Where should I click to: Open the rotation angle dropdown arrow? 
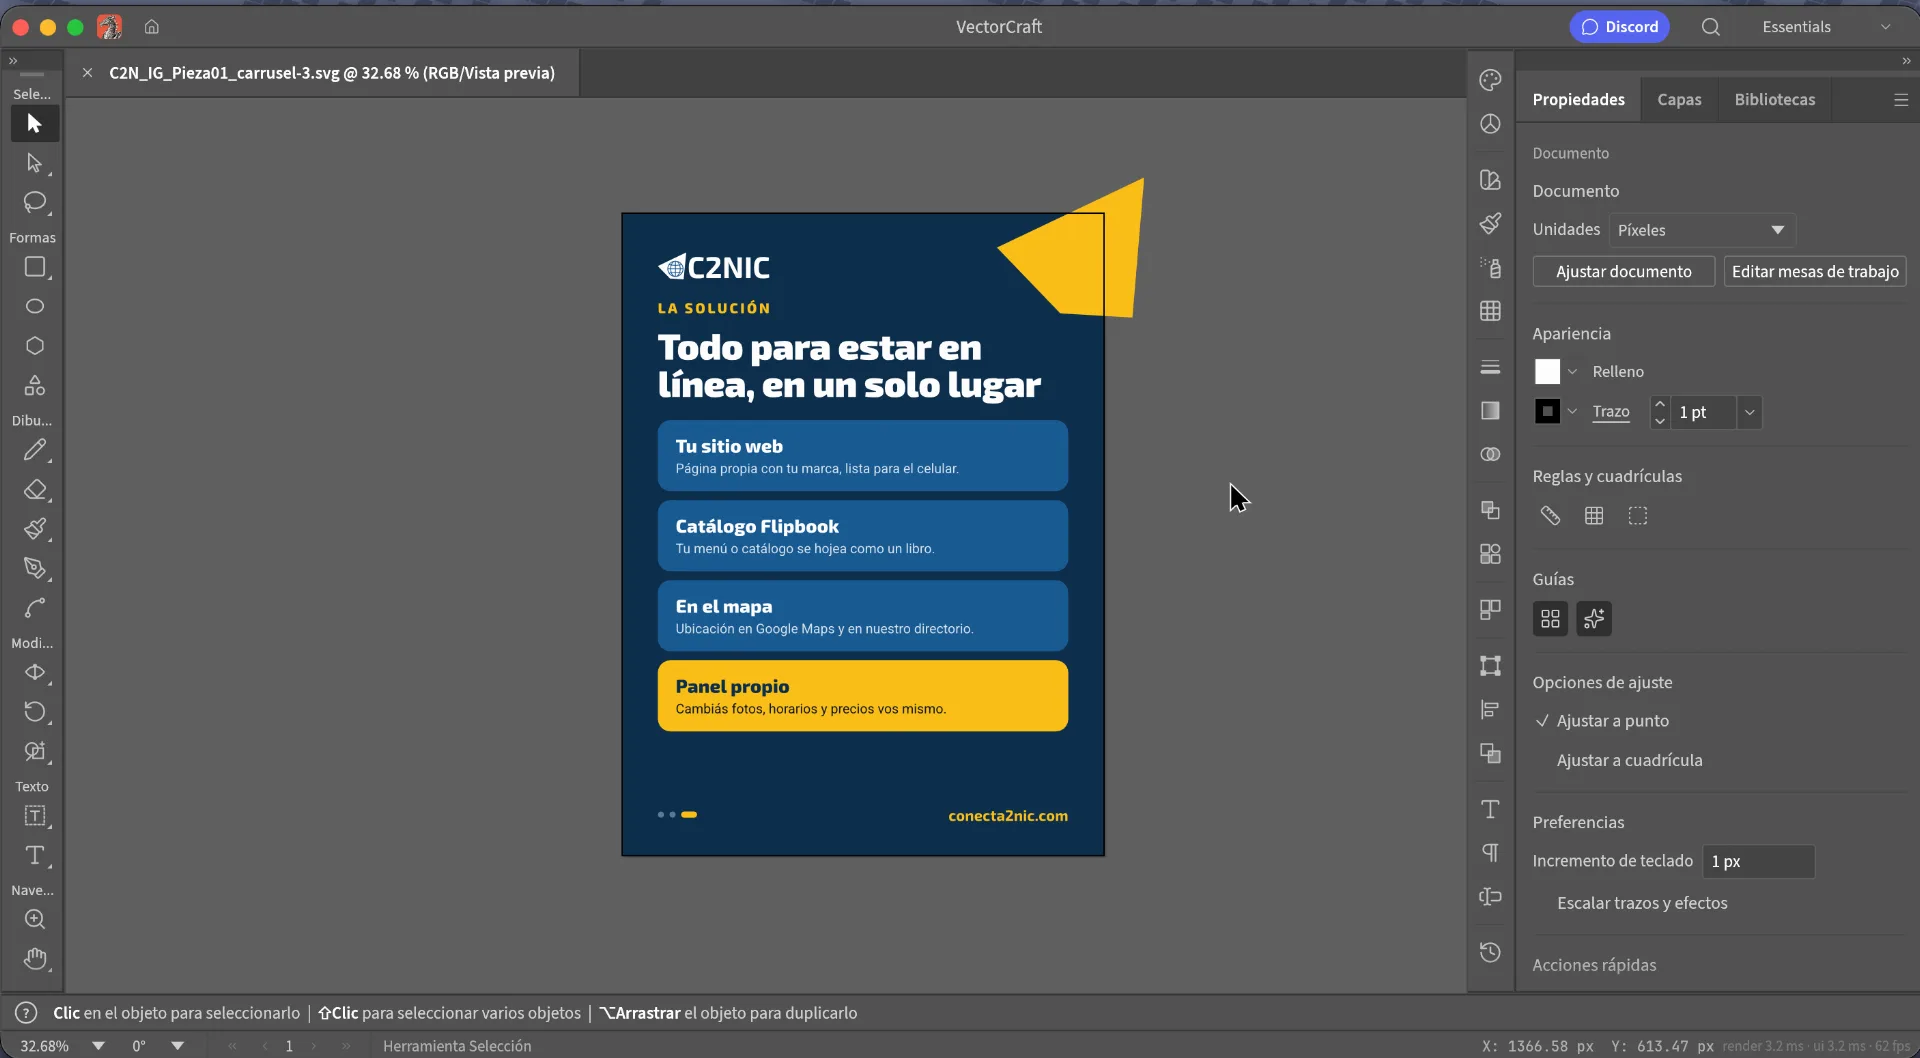point(177,1046)
